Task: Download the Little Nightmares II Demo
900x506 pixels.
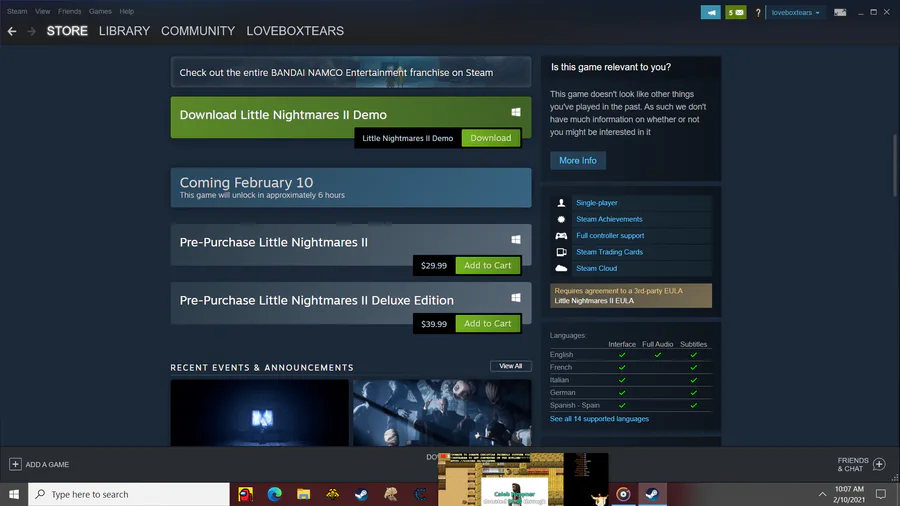Action: (x=491, y=138)
